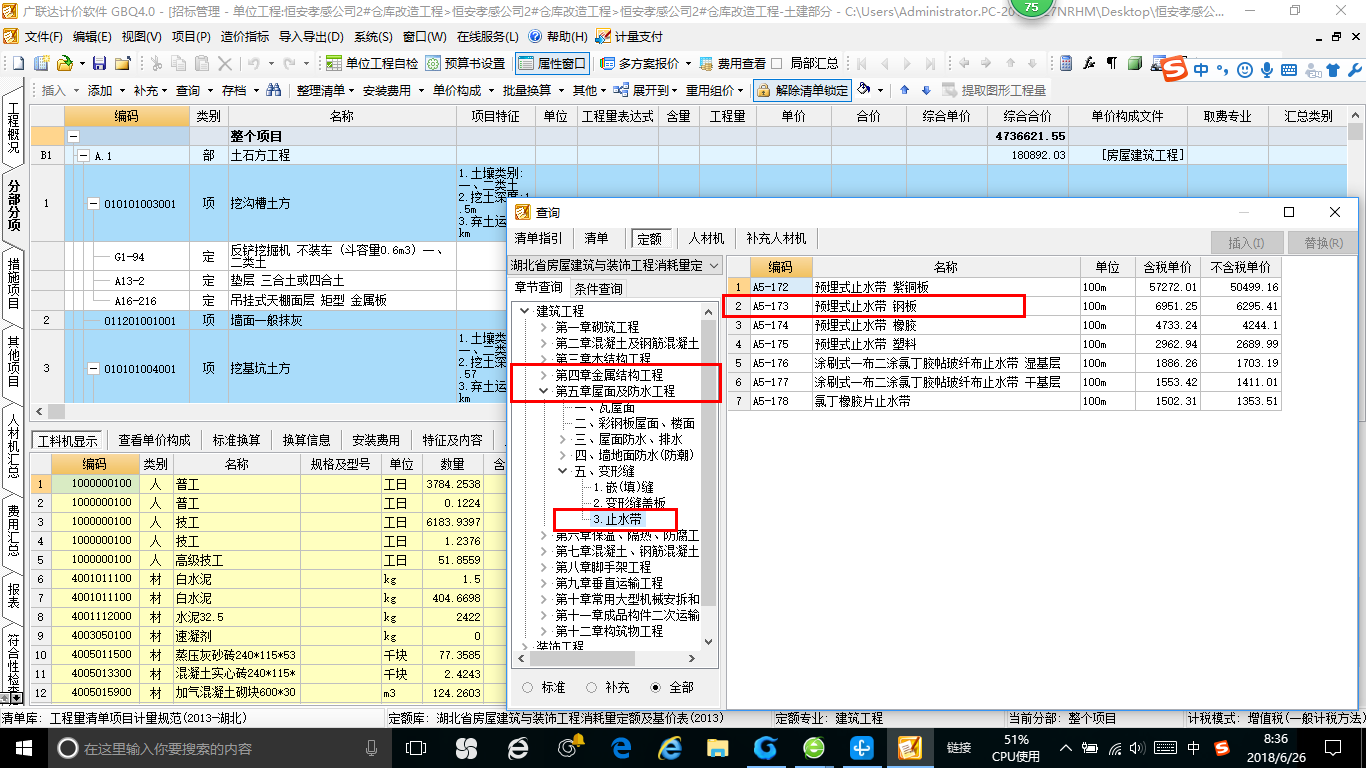This screenshot has width=1366, height=768.
Task: Click the delete X toolbar icon
Action: [x=225, y=63]
